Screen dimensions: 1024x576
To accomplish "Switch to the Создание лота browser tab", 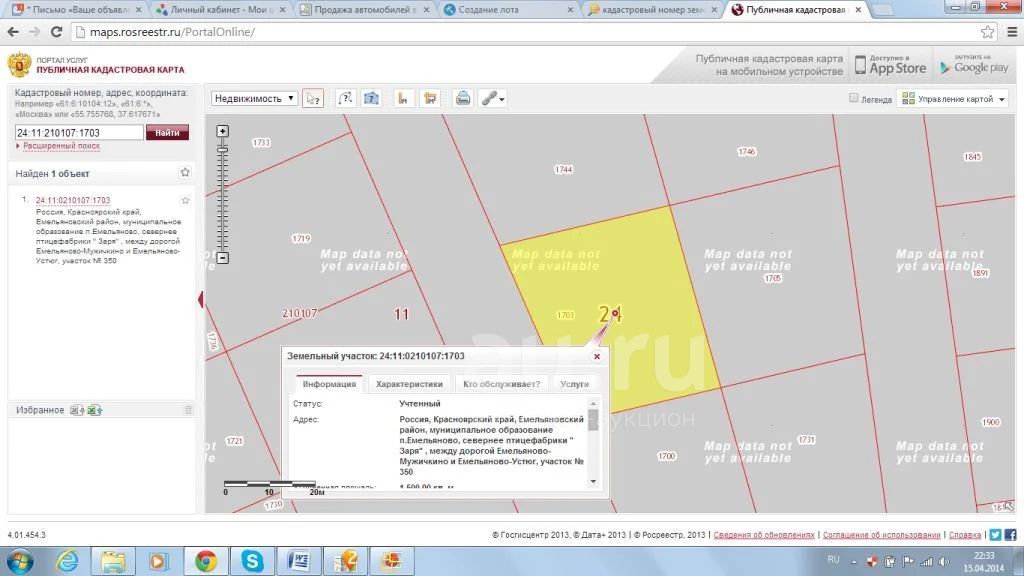I will tap(508, 10).
